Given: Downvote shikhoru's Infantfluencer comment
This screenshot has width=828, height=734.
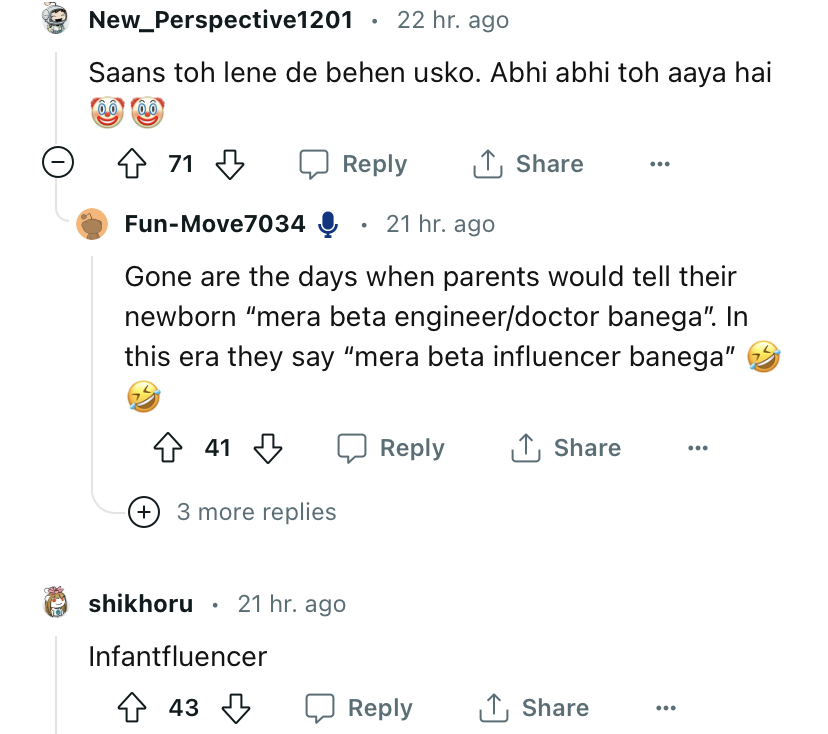Looking at the screenshot, I should (234, 708).
